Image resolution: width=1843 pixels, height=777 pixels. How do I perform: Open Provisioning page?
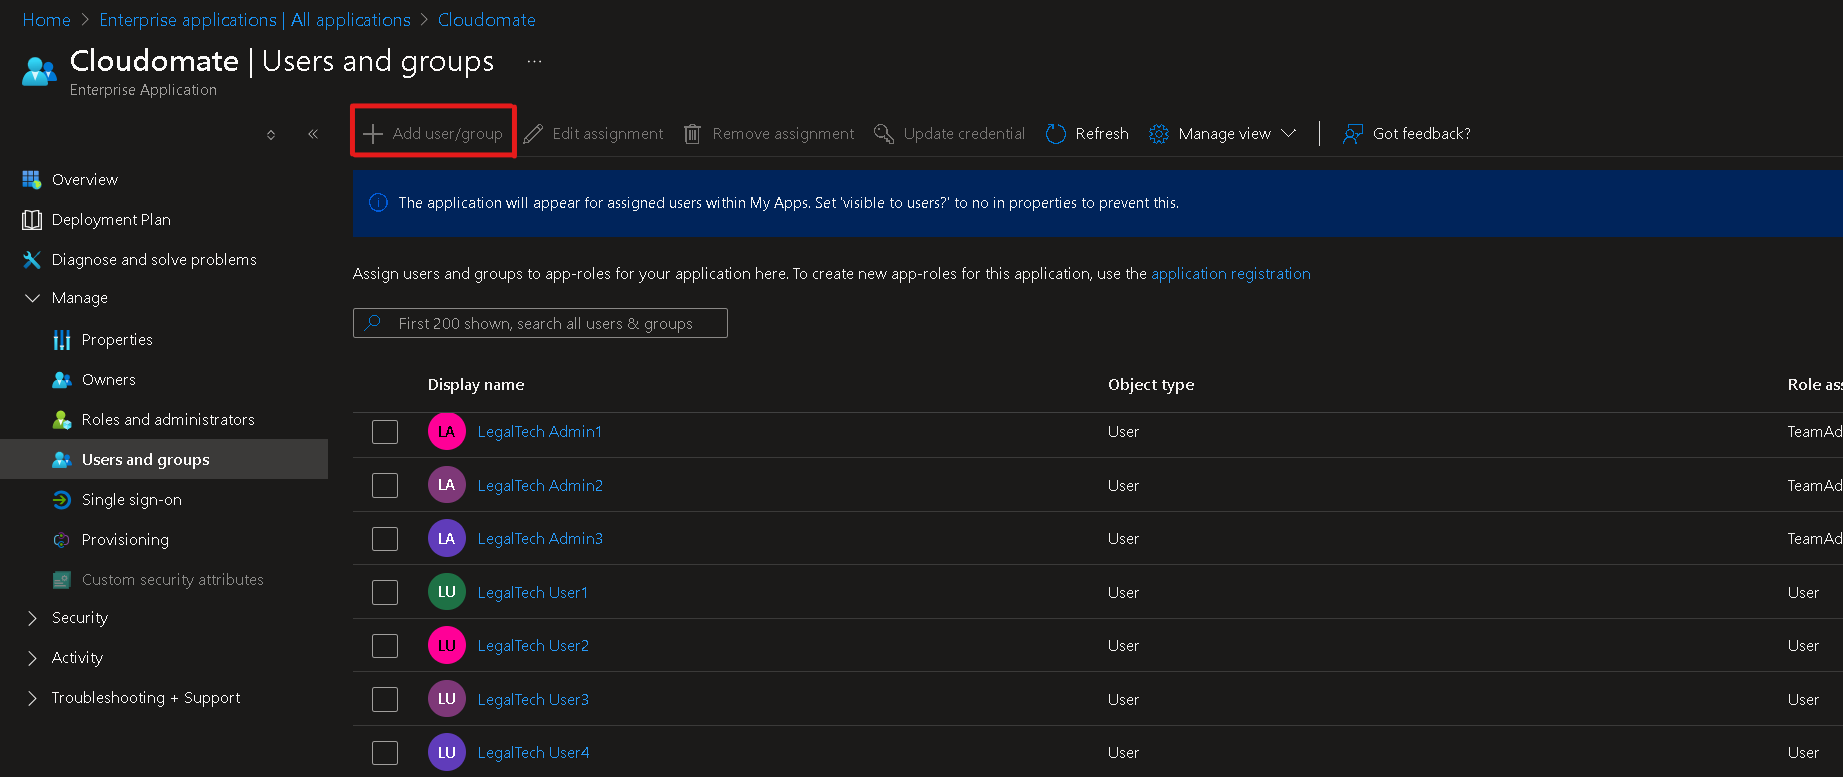click(125, 540)
